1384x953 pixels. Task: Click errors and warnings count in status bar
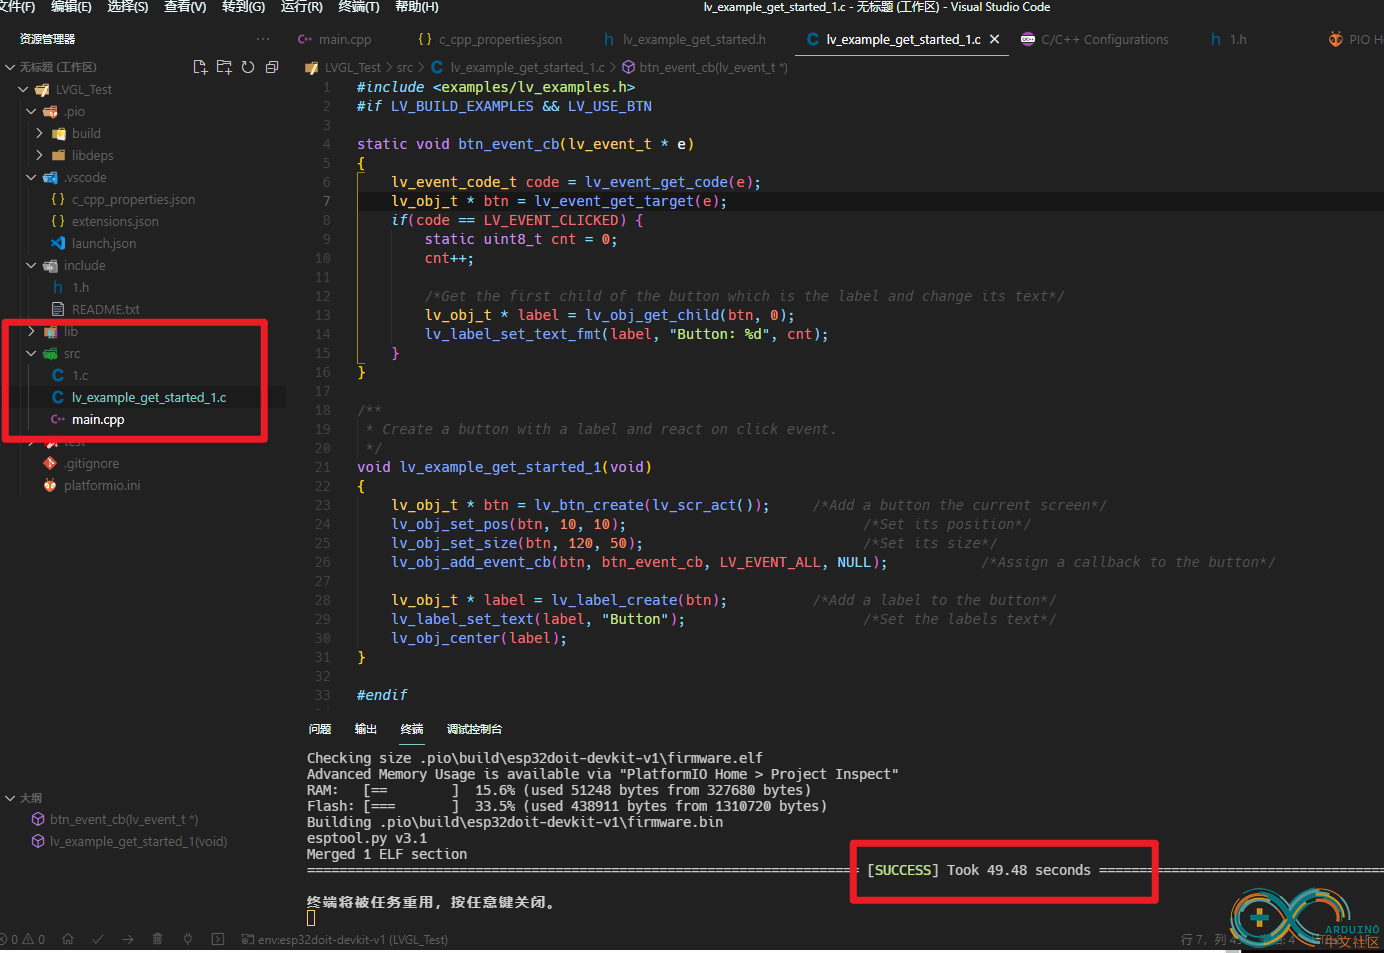[x=24, y=939]
